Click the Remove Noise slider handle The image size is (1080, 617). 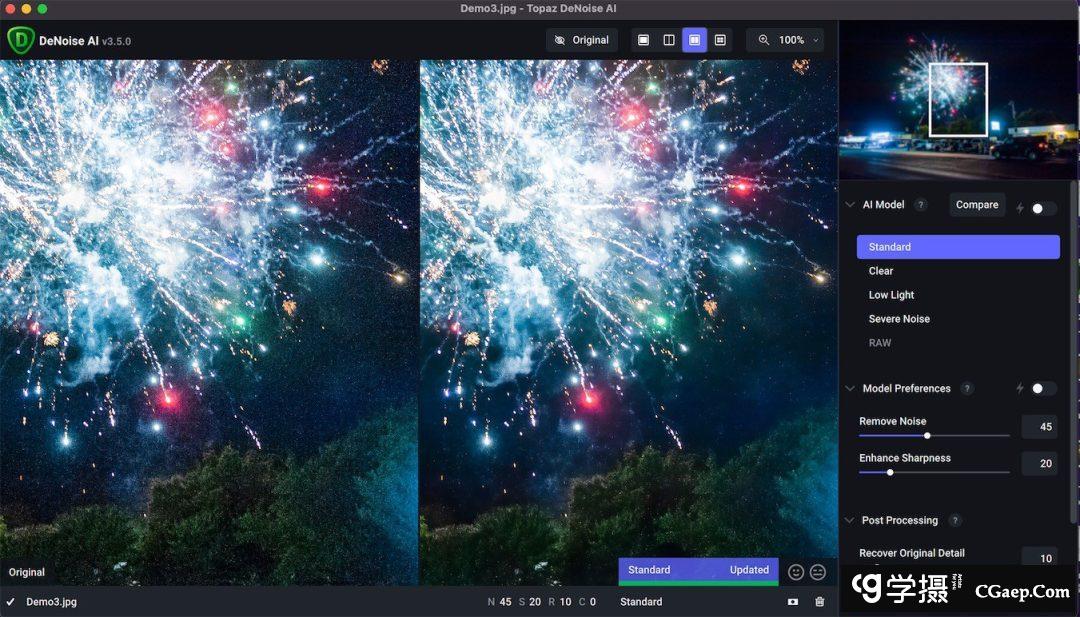927,435
